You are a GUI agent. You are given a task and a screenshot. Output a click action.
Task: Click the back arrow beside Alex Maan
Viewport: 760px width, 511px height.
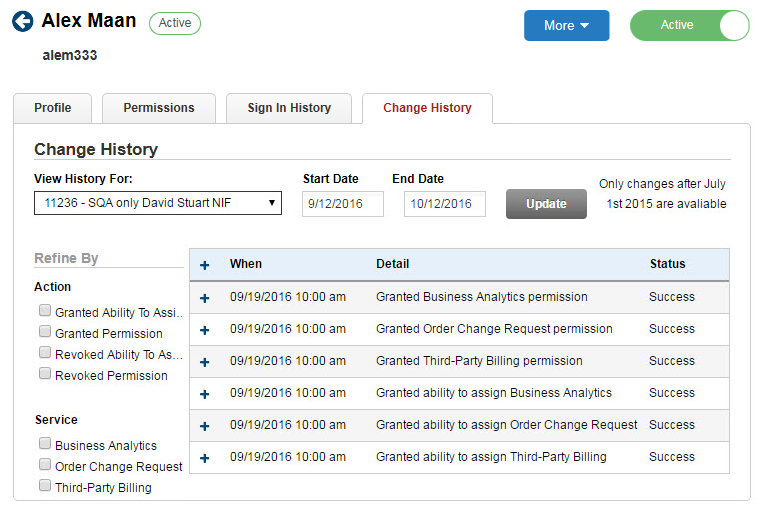pos(22,22)
